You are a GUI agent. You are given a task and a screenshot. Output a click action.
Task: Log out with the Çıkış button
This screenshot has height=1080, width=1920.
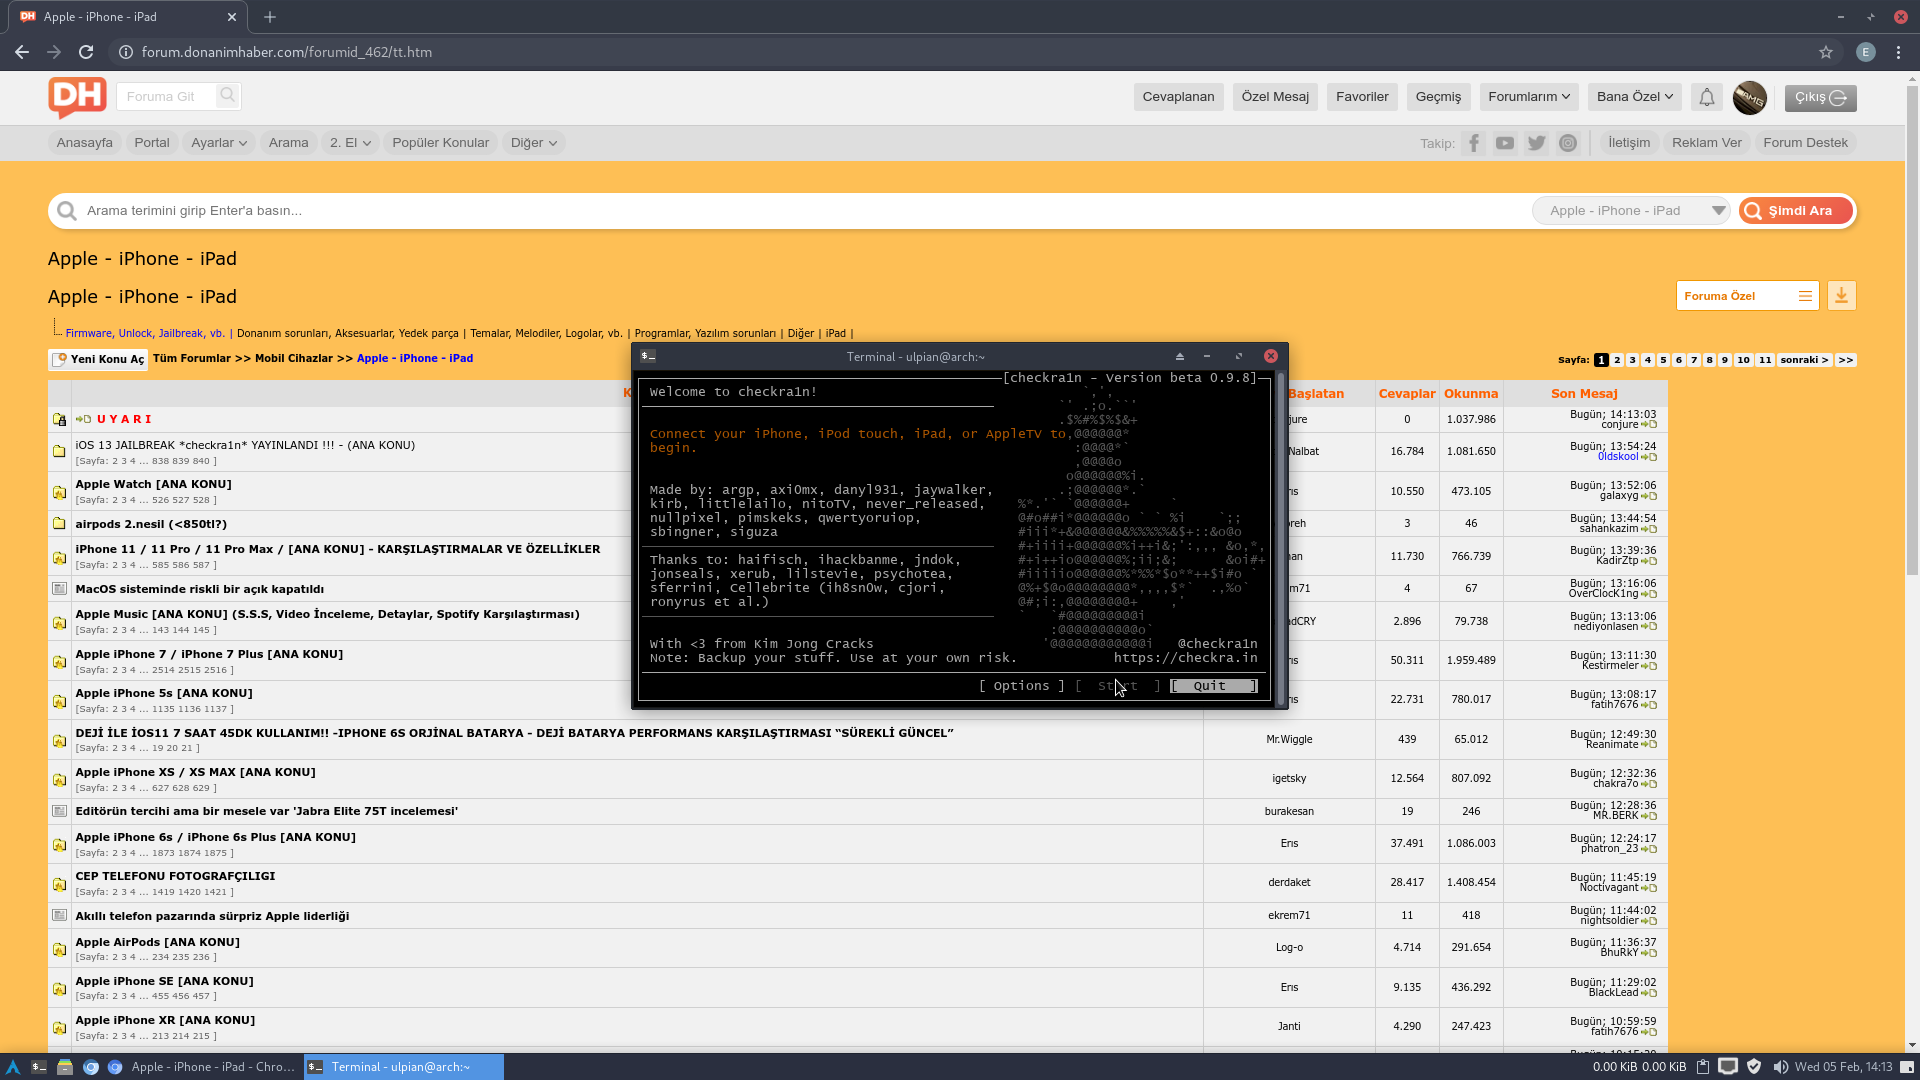pos(1821,98)
